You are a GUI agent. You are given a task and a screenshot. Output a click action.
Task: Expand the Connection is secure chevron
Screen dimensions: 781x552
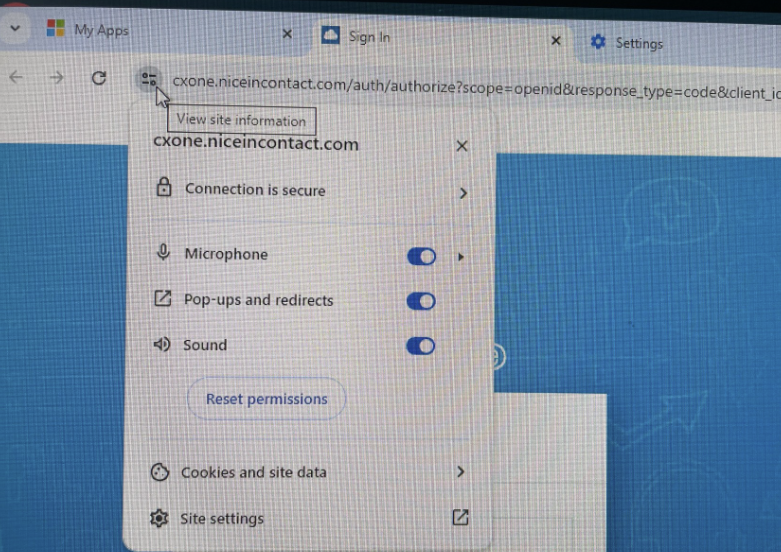[463, 193]
